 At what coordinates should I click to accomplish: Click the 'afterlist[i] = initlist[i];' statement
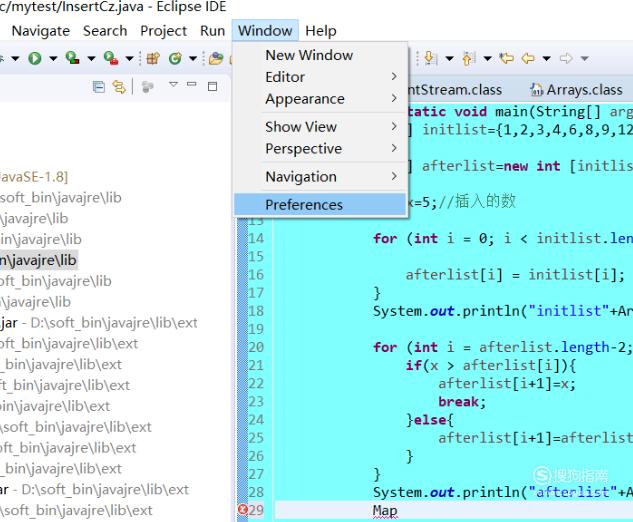515,275
